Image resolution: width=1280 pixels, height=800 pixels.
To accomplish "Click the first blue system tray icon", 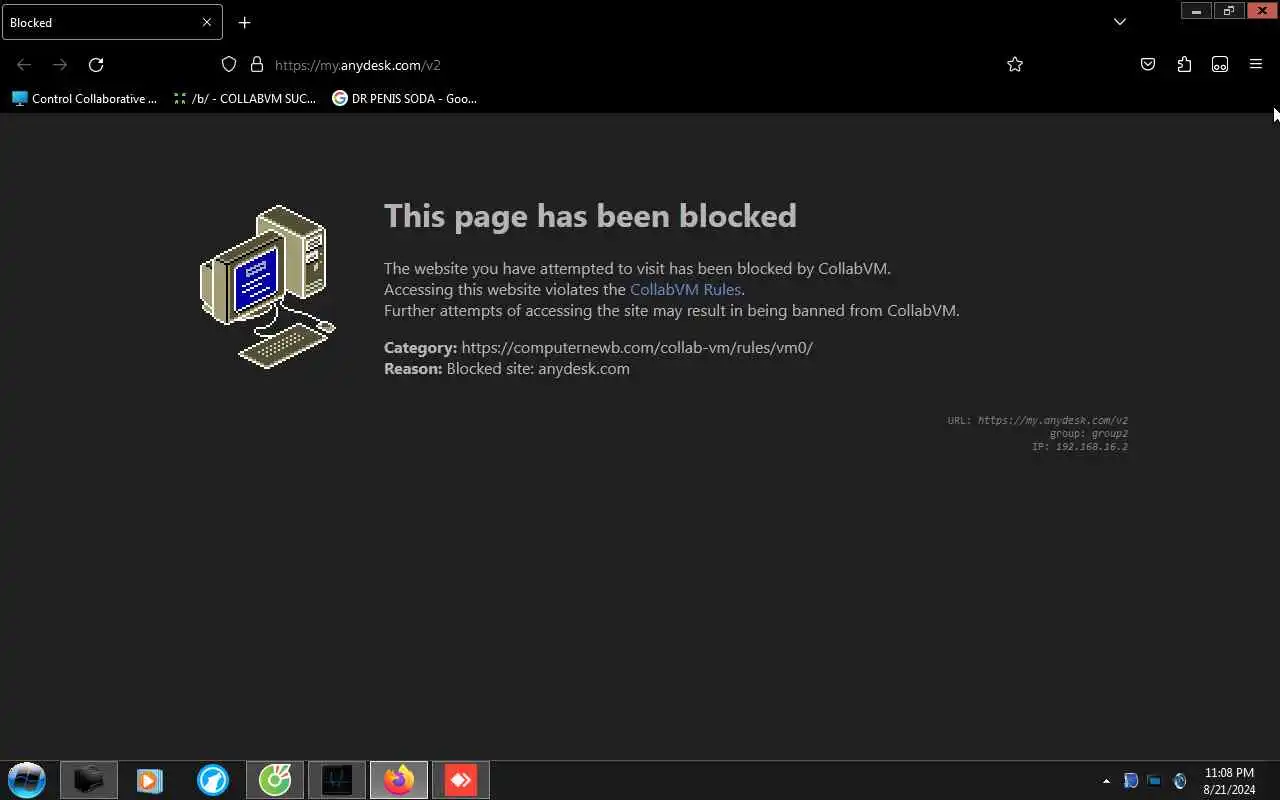I will [x=1131, y=781].
